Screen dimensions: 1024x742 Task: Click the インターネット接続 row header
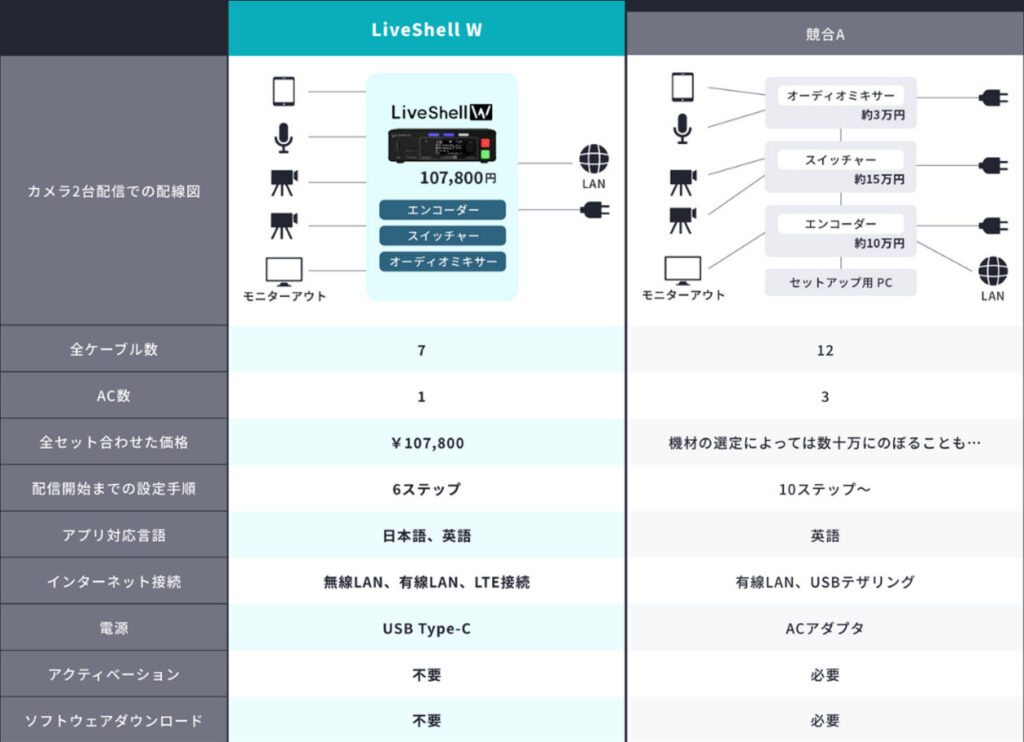(114, 581)
